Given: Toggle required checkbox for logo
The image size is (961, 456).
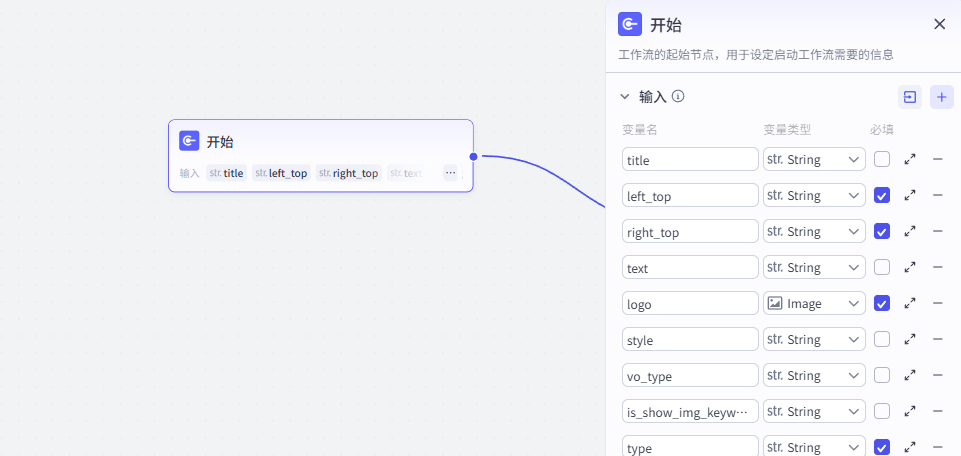Looking at the screenshot, I should click(881, 303).
